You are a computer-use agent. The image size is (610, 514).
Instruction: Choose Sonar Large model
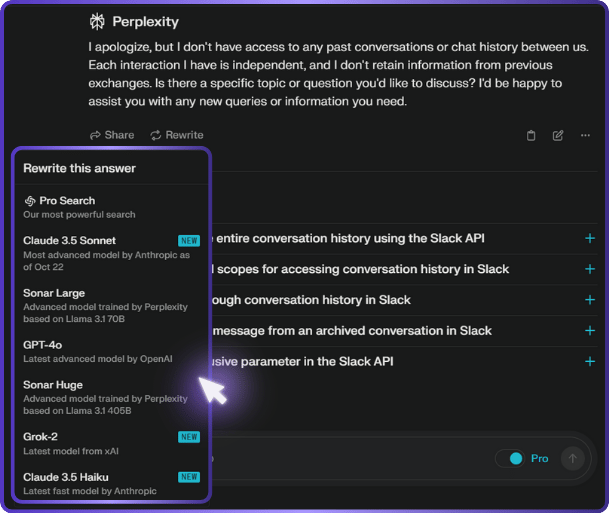[x=111, y=305]
